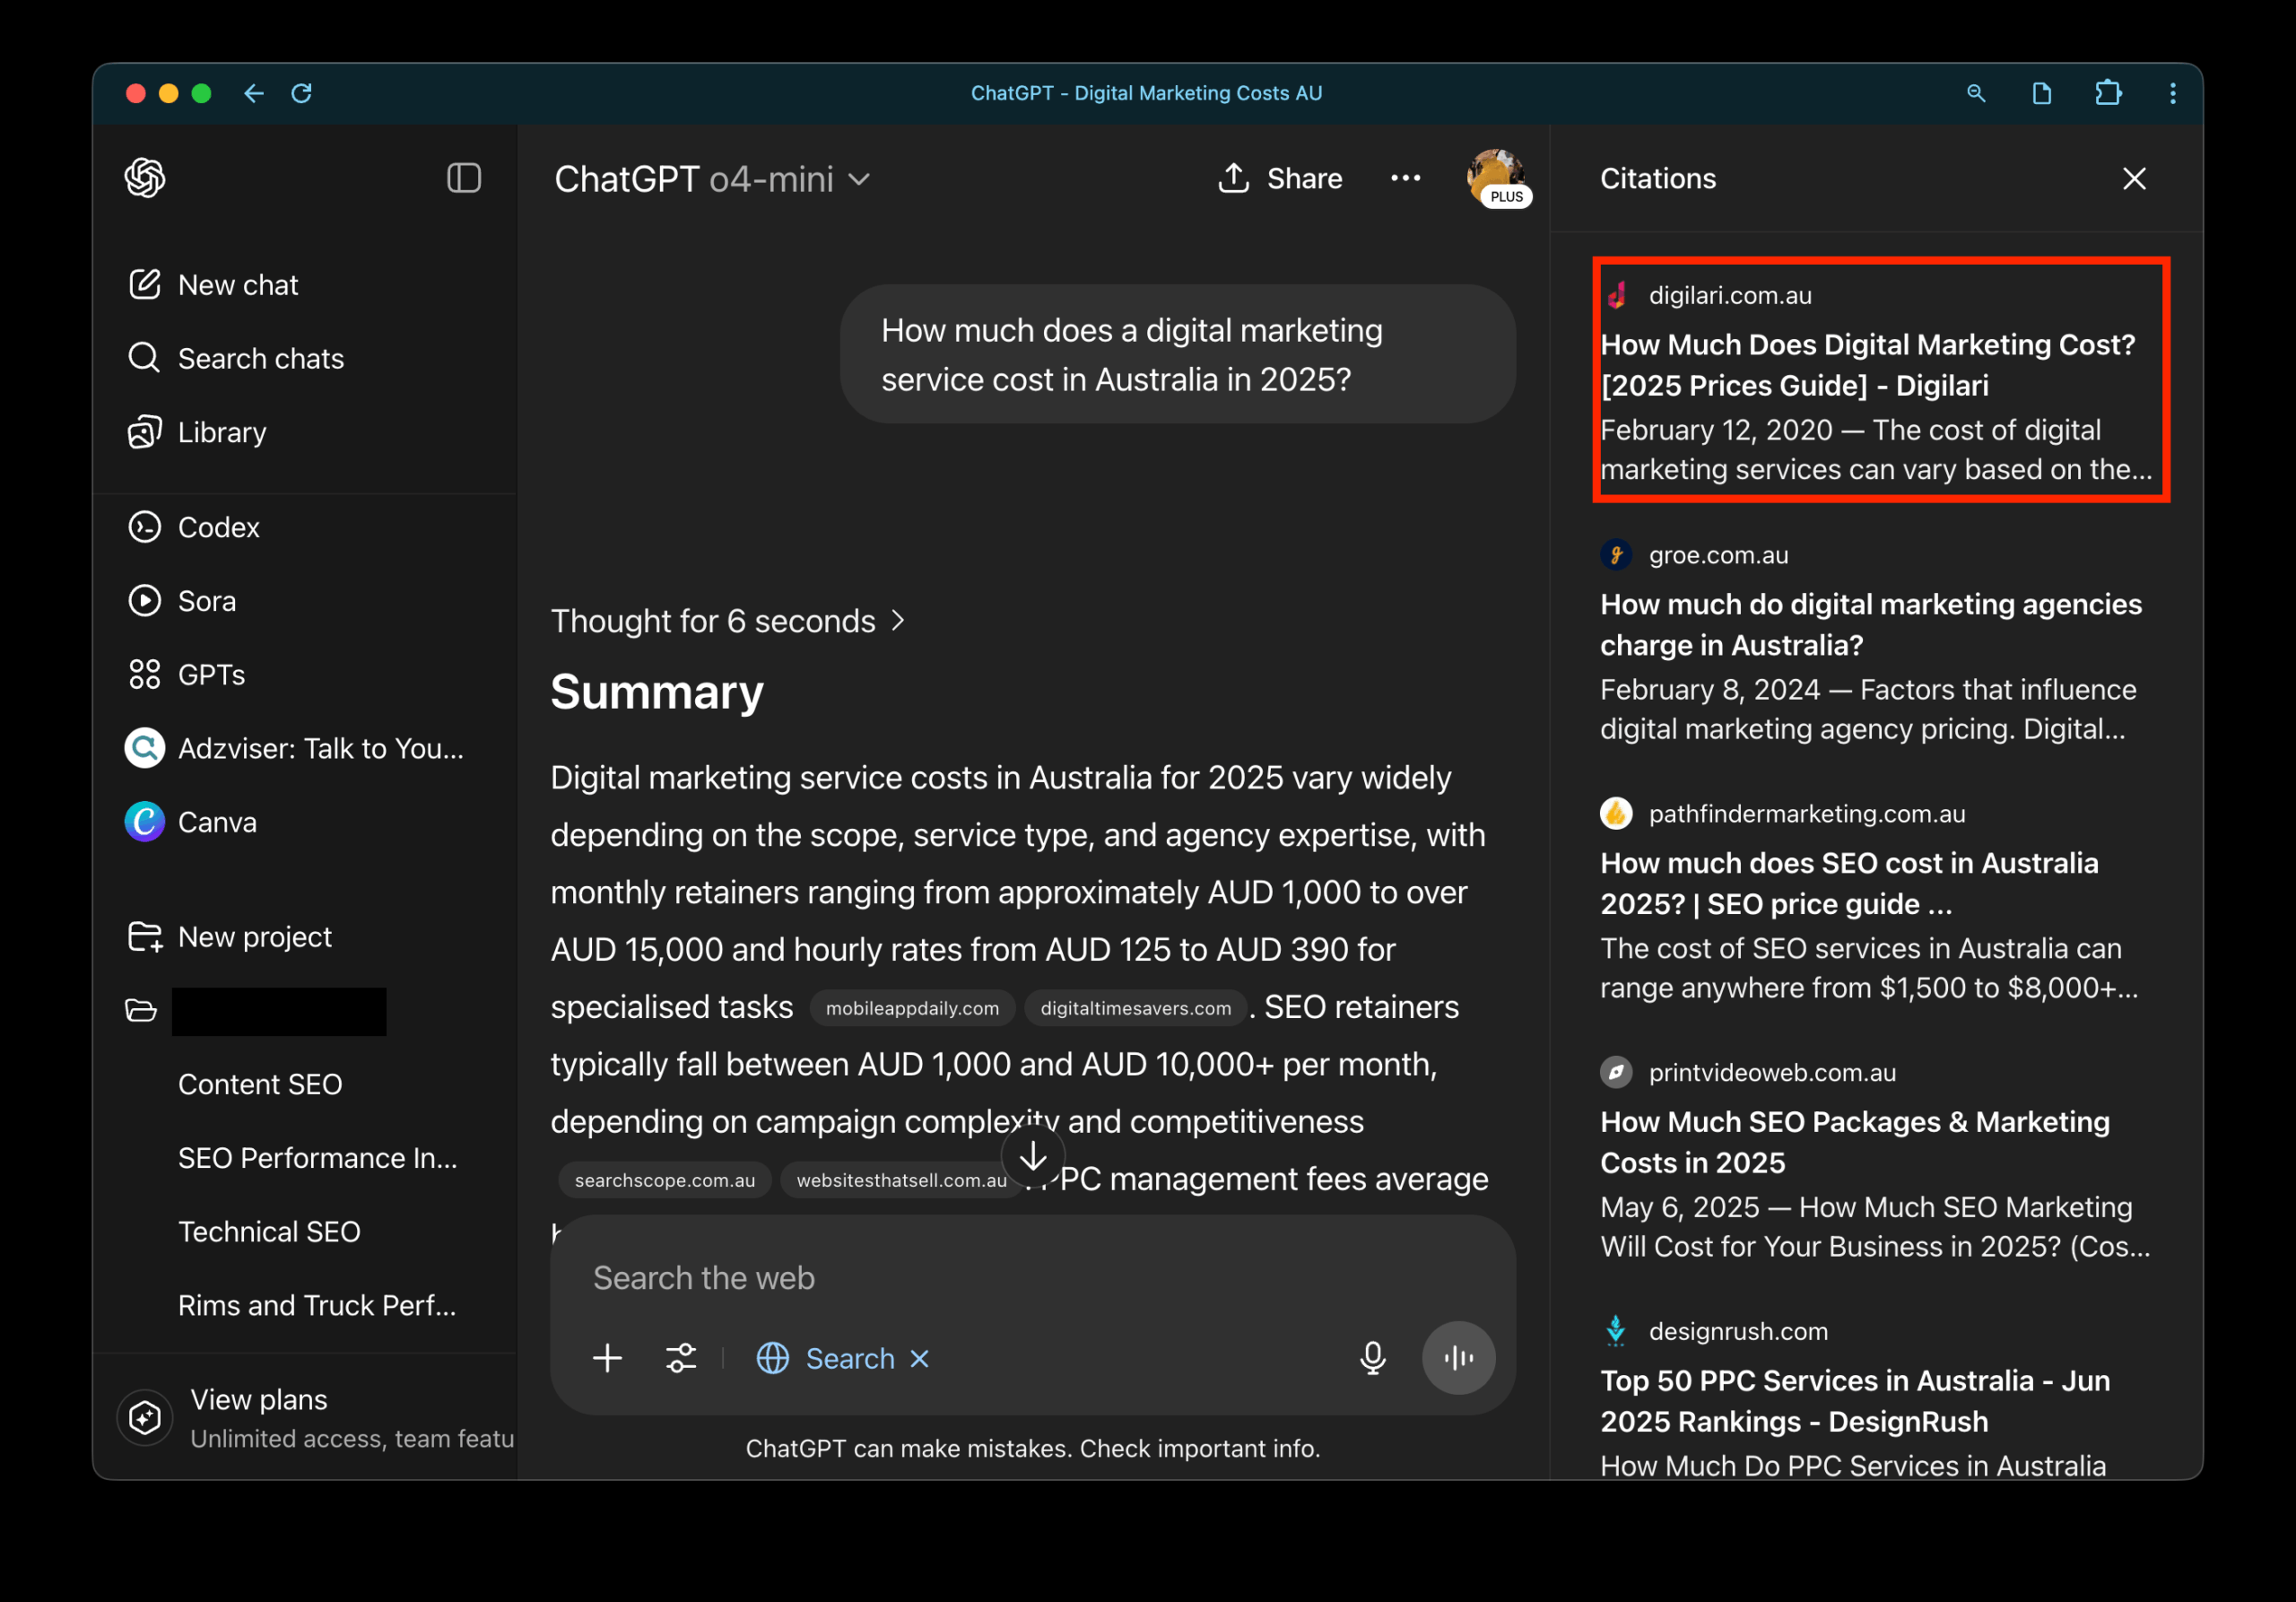
Task: Remove the Search tool with X
Action: (x=920, y=1358)
